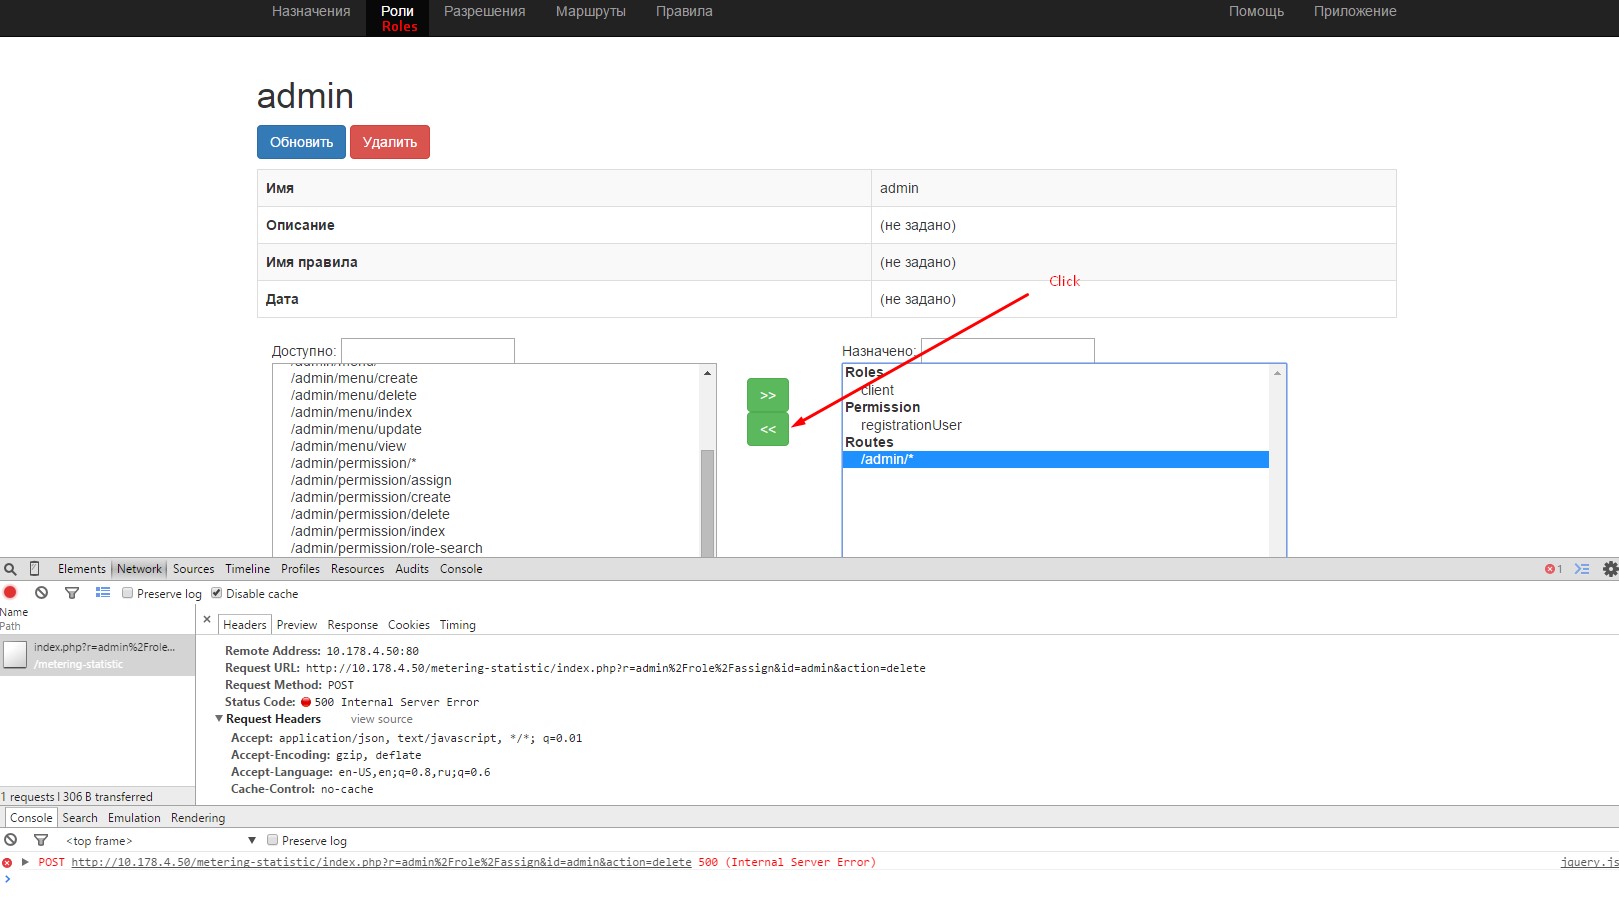
Task: Click the red error icon beside POST message
Action: pos(8,862)
